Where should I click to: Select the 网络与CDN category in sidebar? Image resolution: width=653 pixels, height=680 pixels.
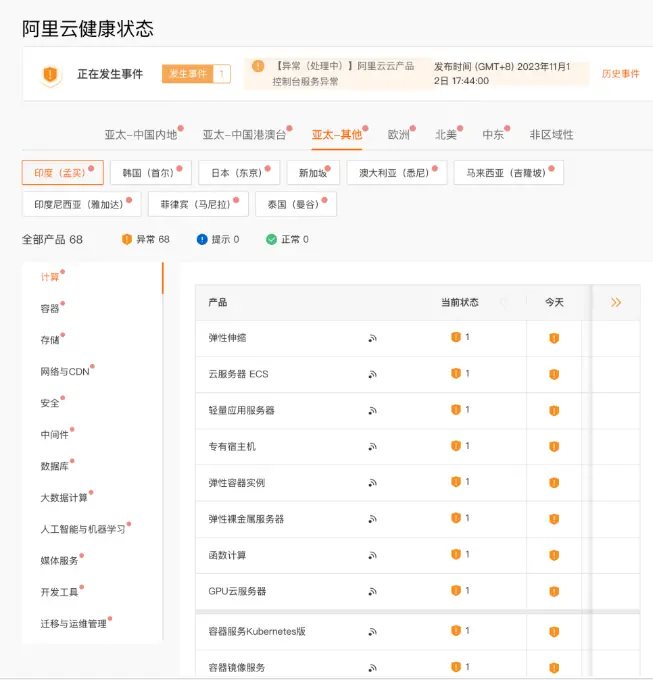click(x=65, y=372)
